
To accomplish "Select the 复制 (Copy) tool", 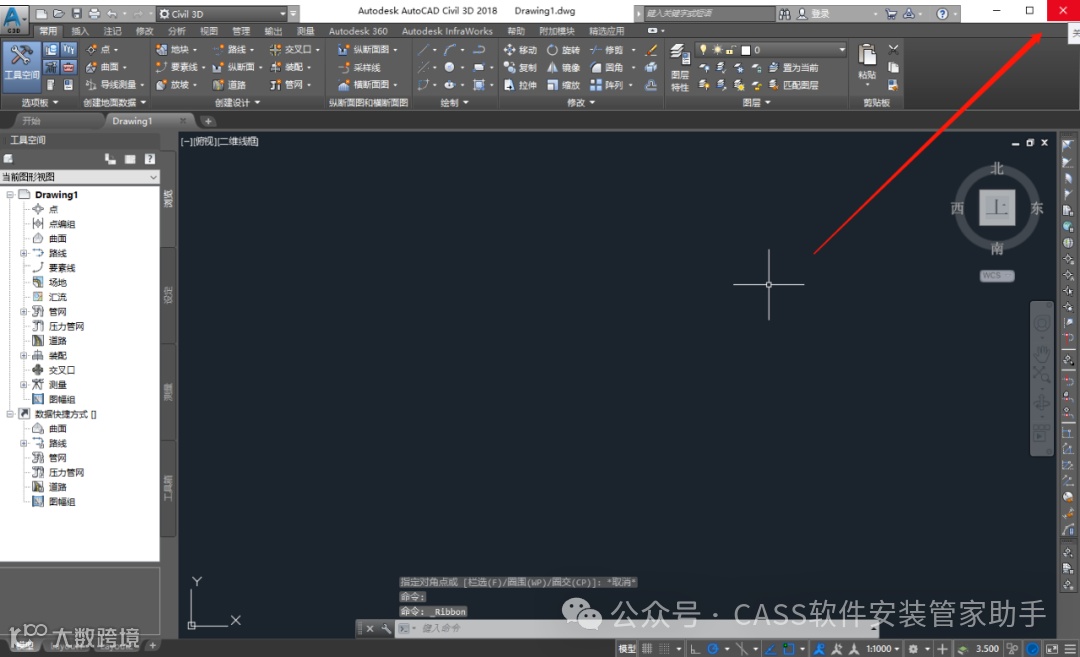I will pos(520,67).
